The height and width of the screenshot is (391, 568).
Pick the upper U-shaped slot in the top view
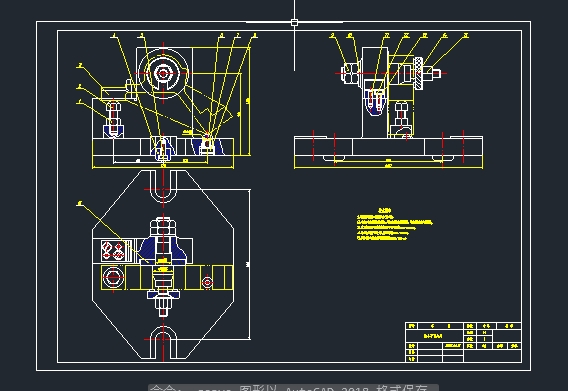click(x=163, y=187)
